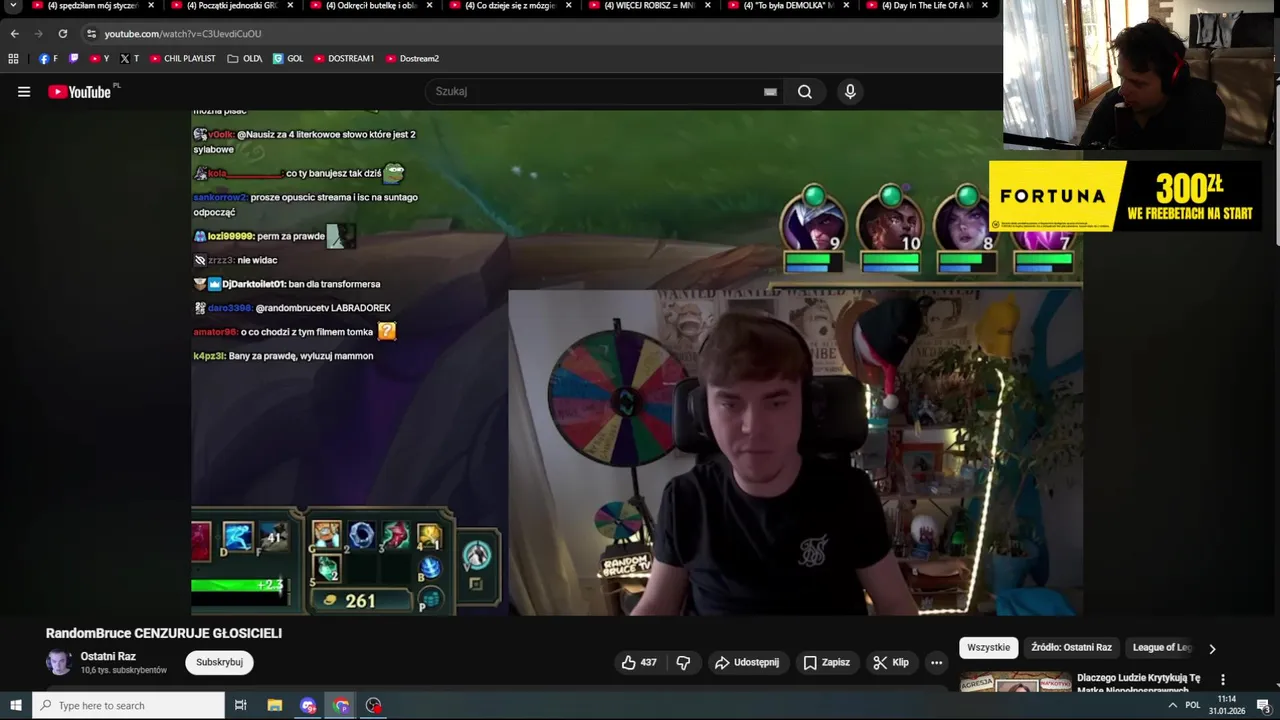Open File Explorer from the taskbar
The width and height of the screenshot is (1280, 720).
tap(275, 705)
